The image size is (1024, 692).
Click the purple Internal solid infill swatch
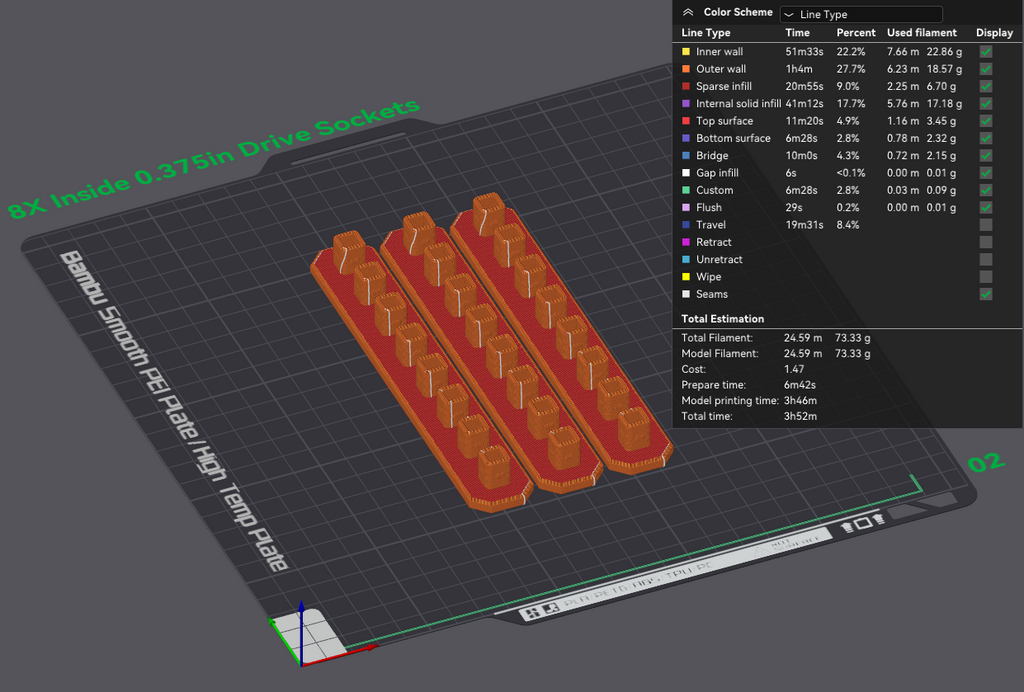coord(686,103)
